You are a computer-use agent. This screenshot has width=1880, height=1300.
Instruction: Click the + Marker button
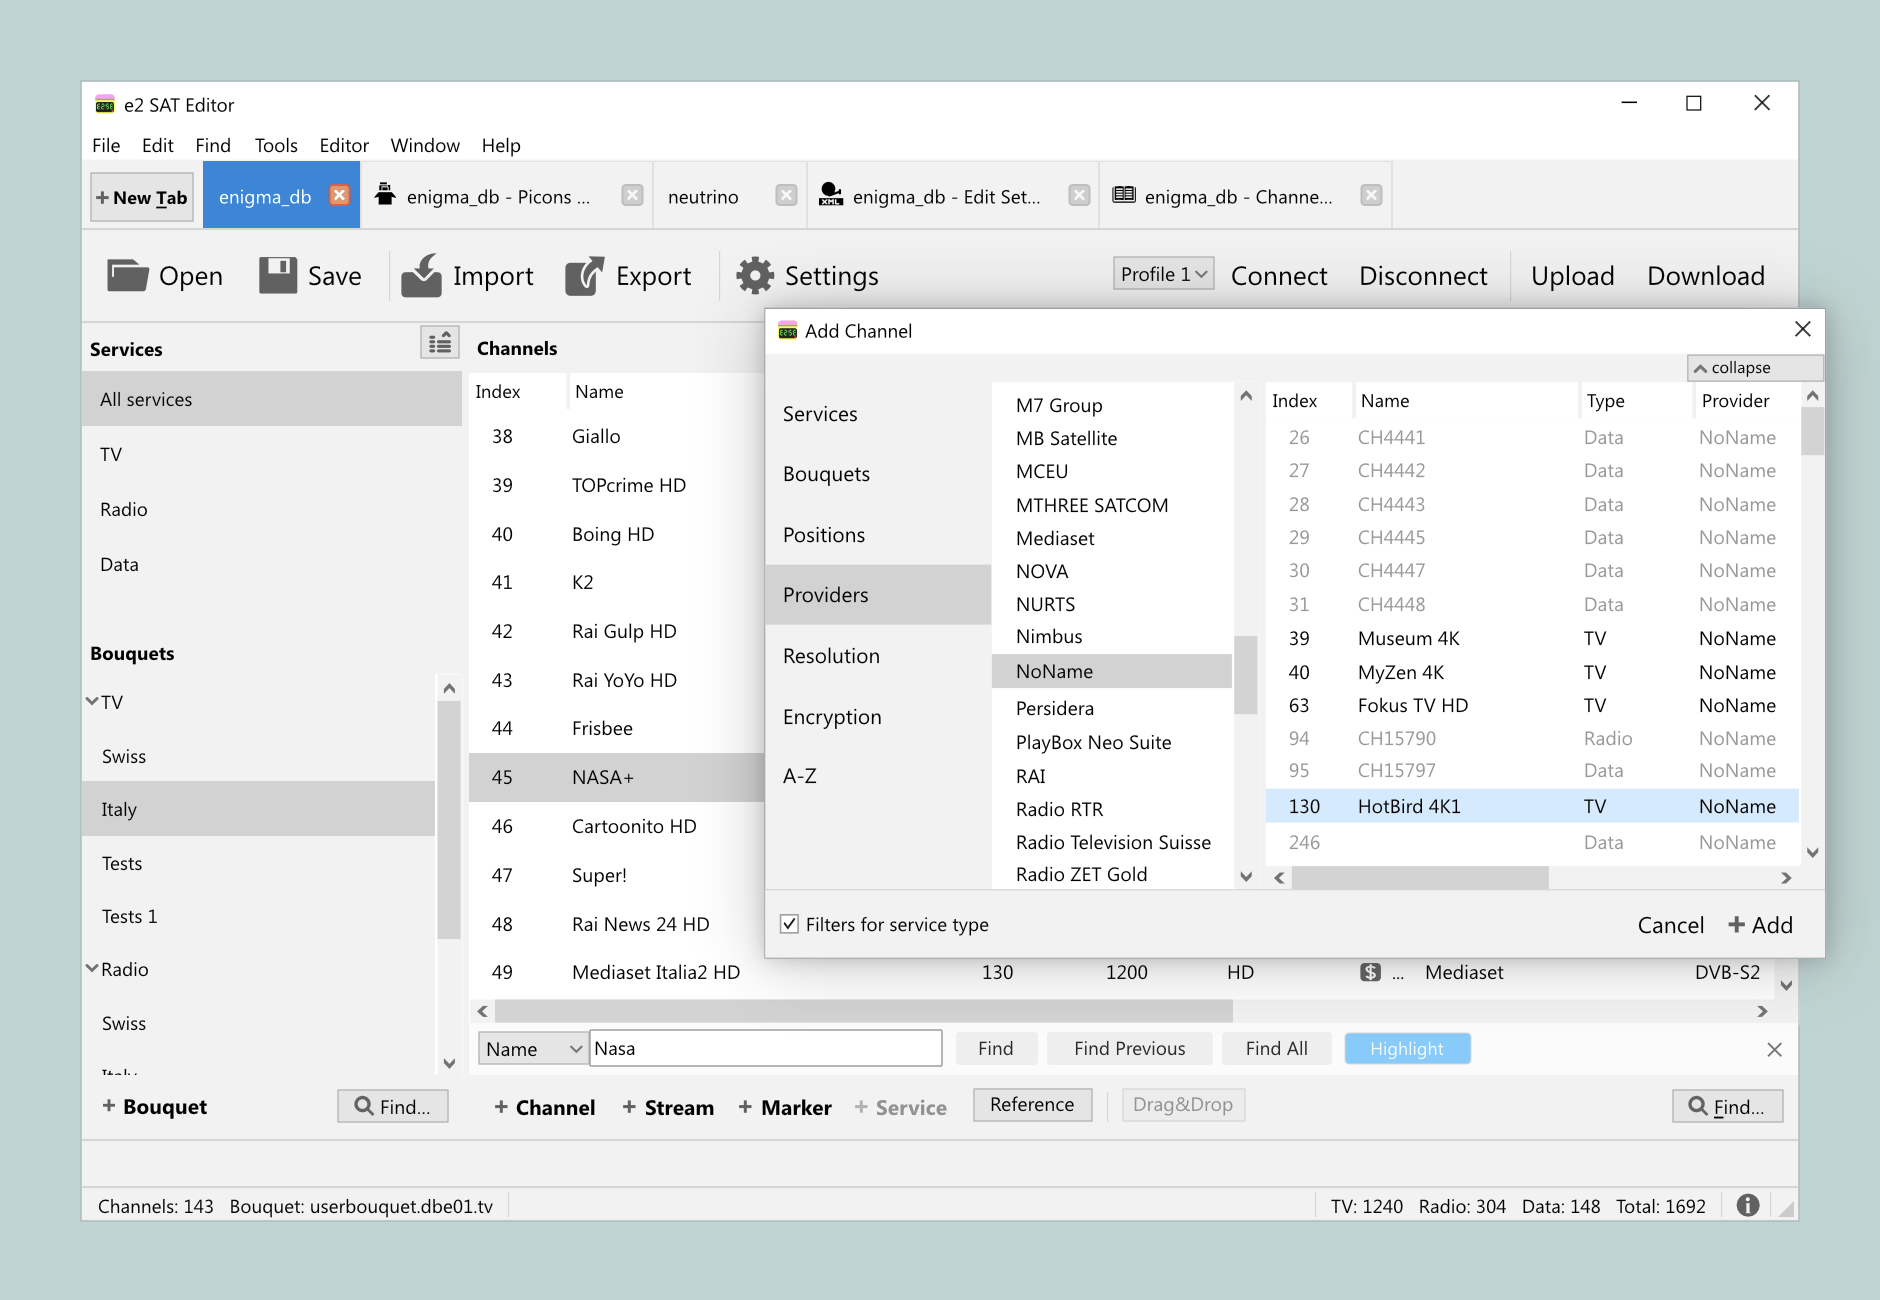785,1107
